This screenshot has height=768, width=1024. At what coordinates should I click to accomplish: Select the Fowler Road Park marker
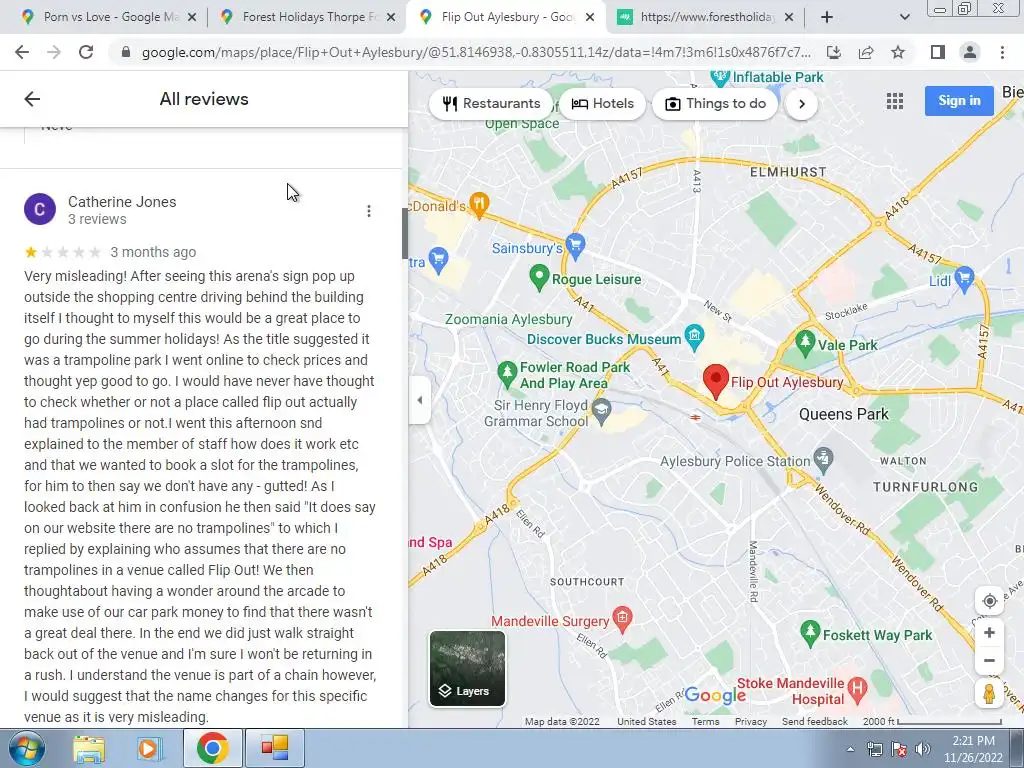(x=507, y=373)
